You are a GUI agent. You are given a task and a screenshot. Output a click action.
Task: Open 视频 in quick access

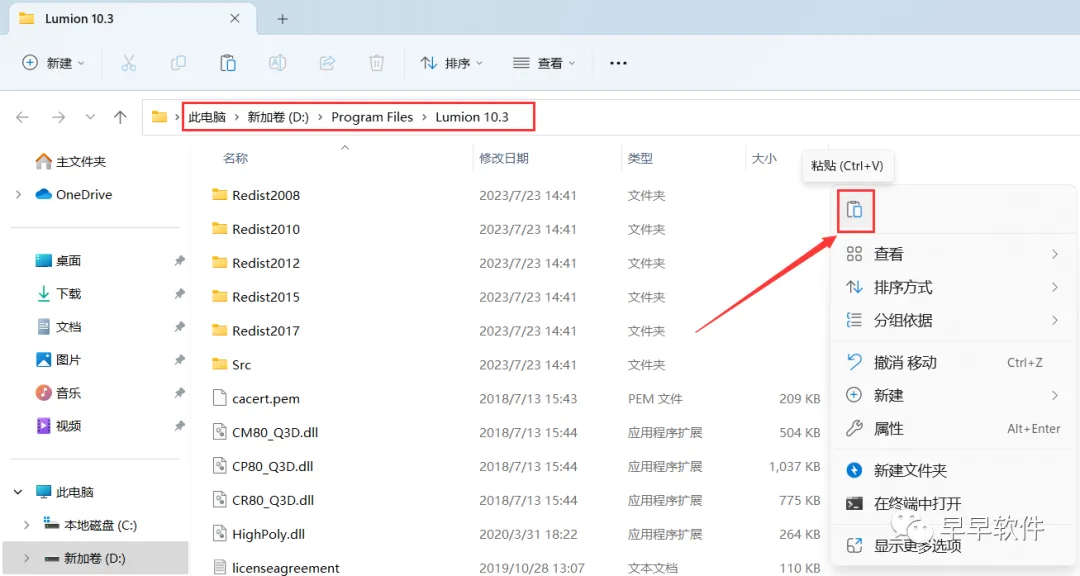58,426
